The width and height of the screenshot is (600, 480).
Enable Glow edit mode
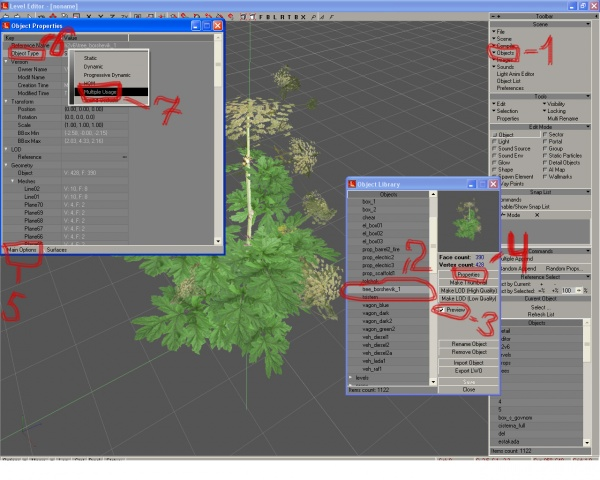501,163
